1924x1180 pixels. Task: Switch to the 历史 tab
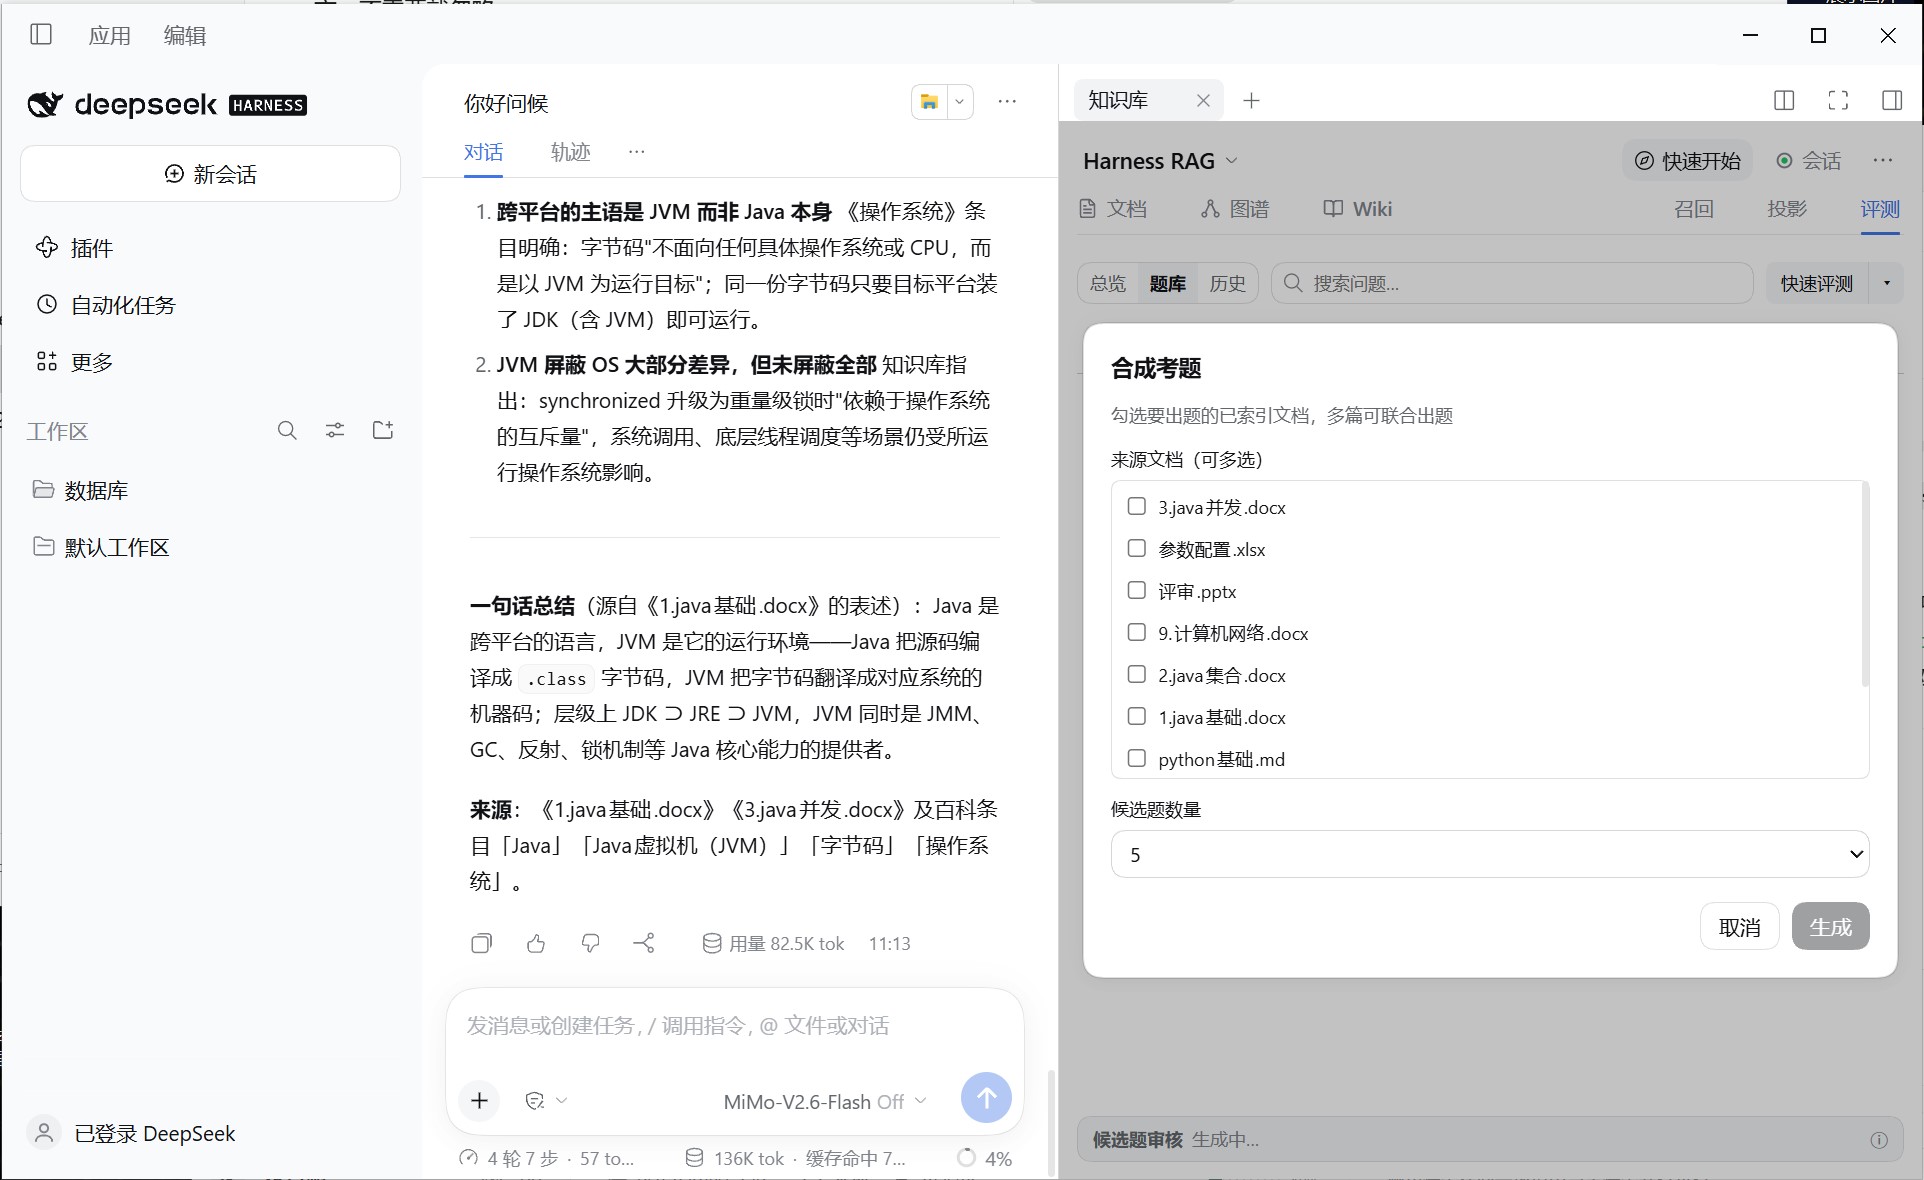pyautogui.click(x=1227, y=283)
